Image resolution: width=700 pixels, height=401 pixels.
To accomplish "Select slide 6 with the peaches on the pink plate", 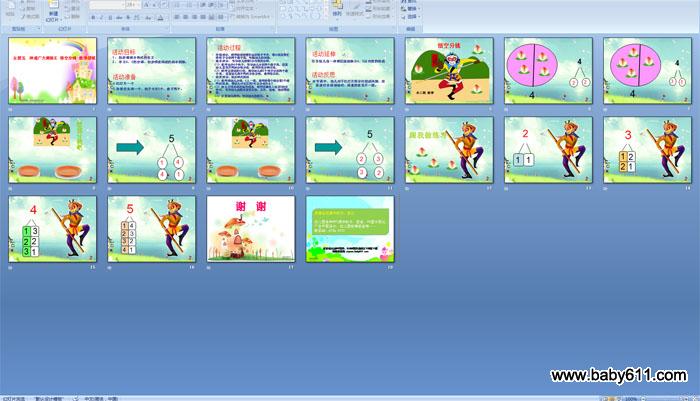I will [548, 71].
